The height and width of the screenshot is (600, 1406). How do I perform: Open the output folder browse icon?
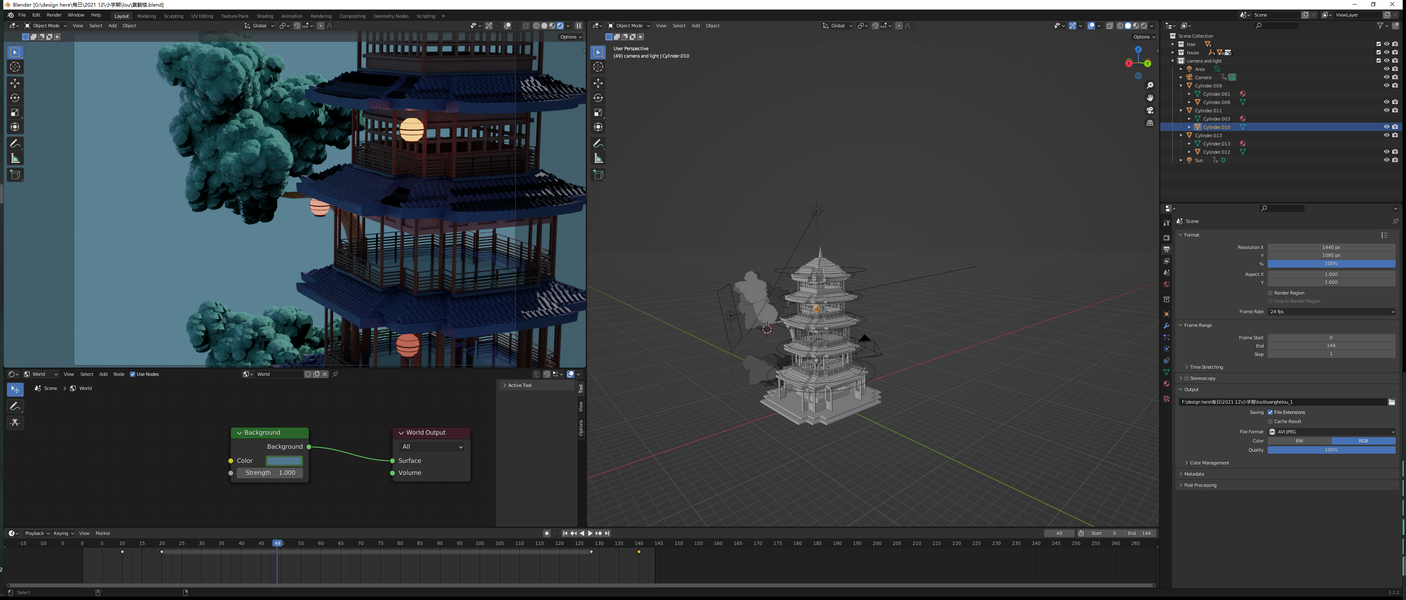pos(1391,402)
